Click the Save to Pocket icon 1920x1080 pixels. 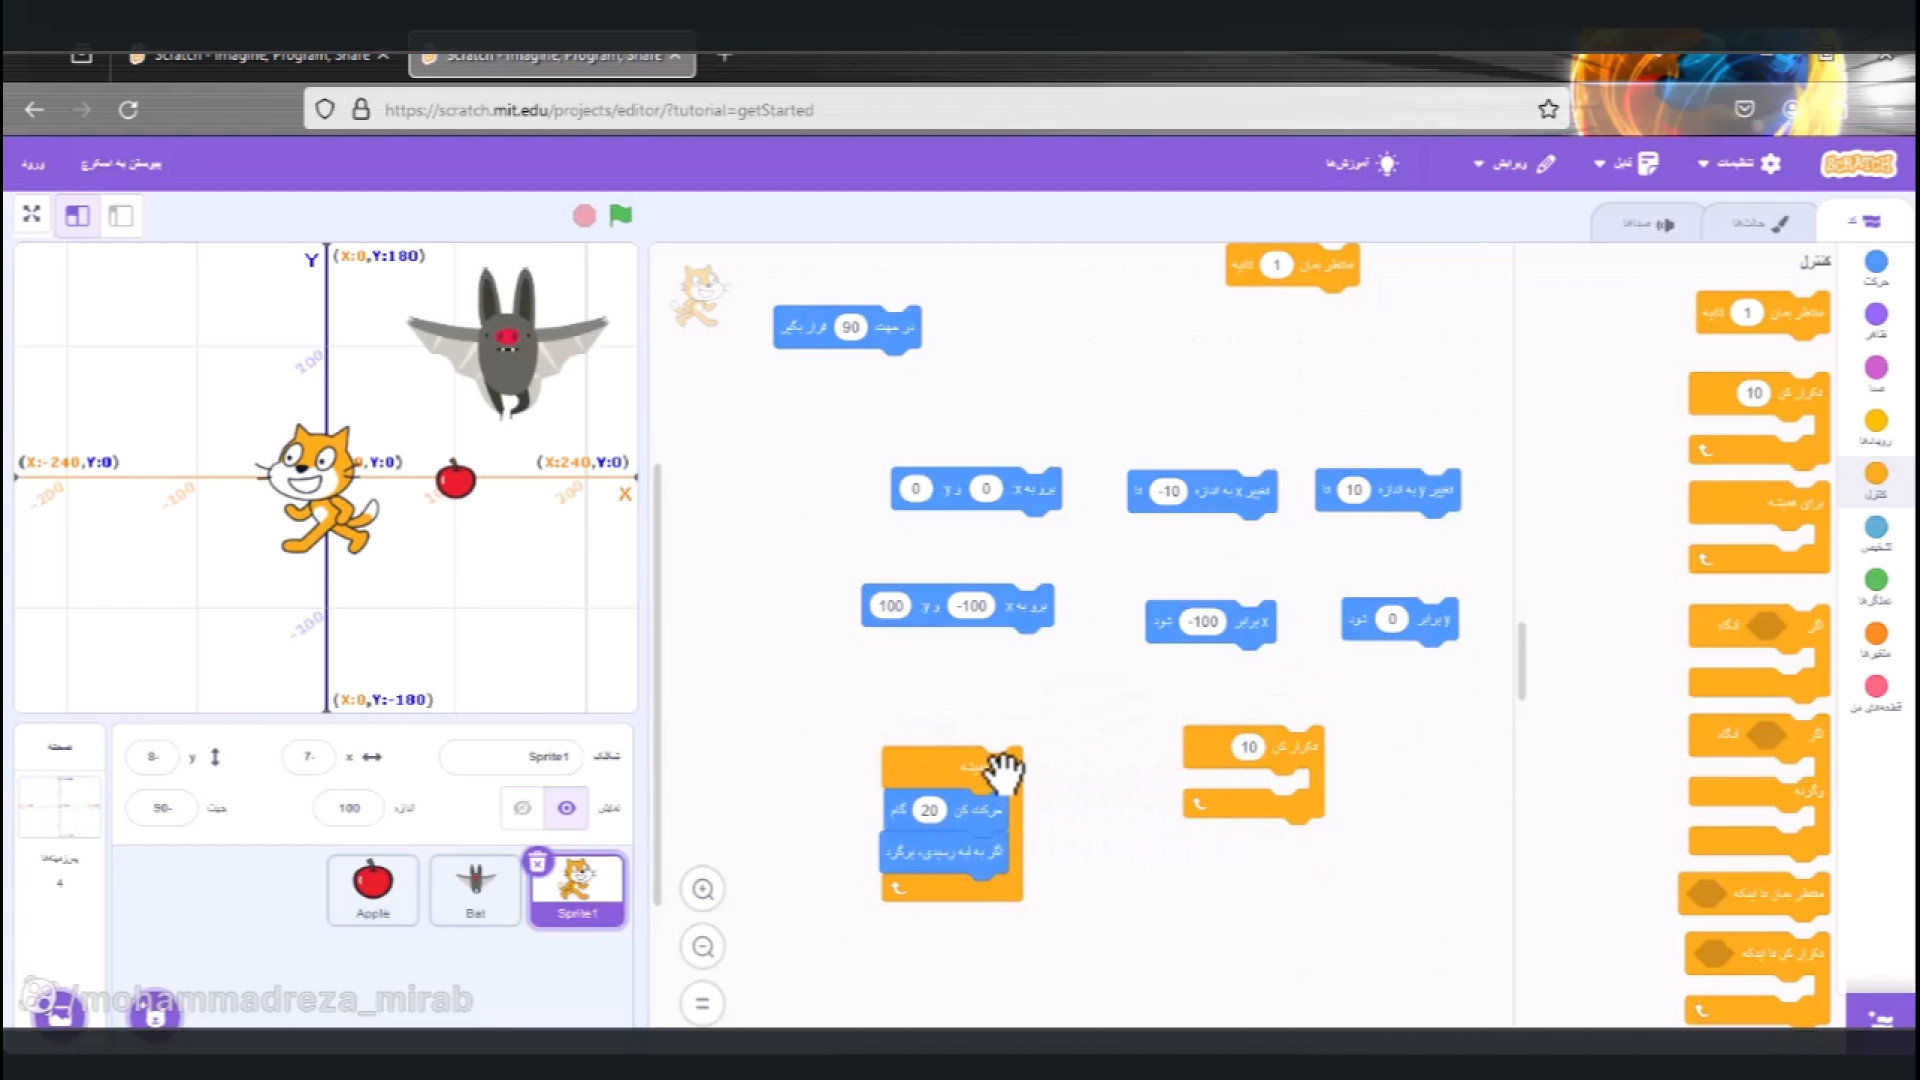click(1744, 109)
